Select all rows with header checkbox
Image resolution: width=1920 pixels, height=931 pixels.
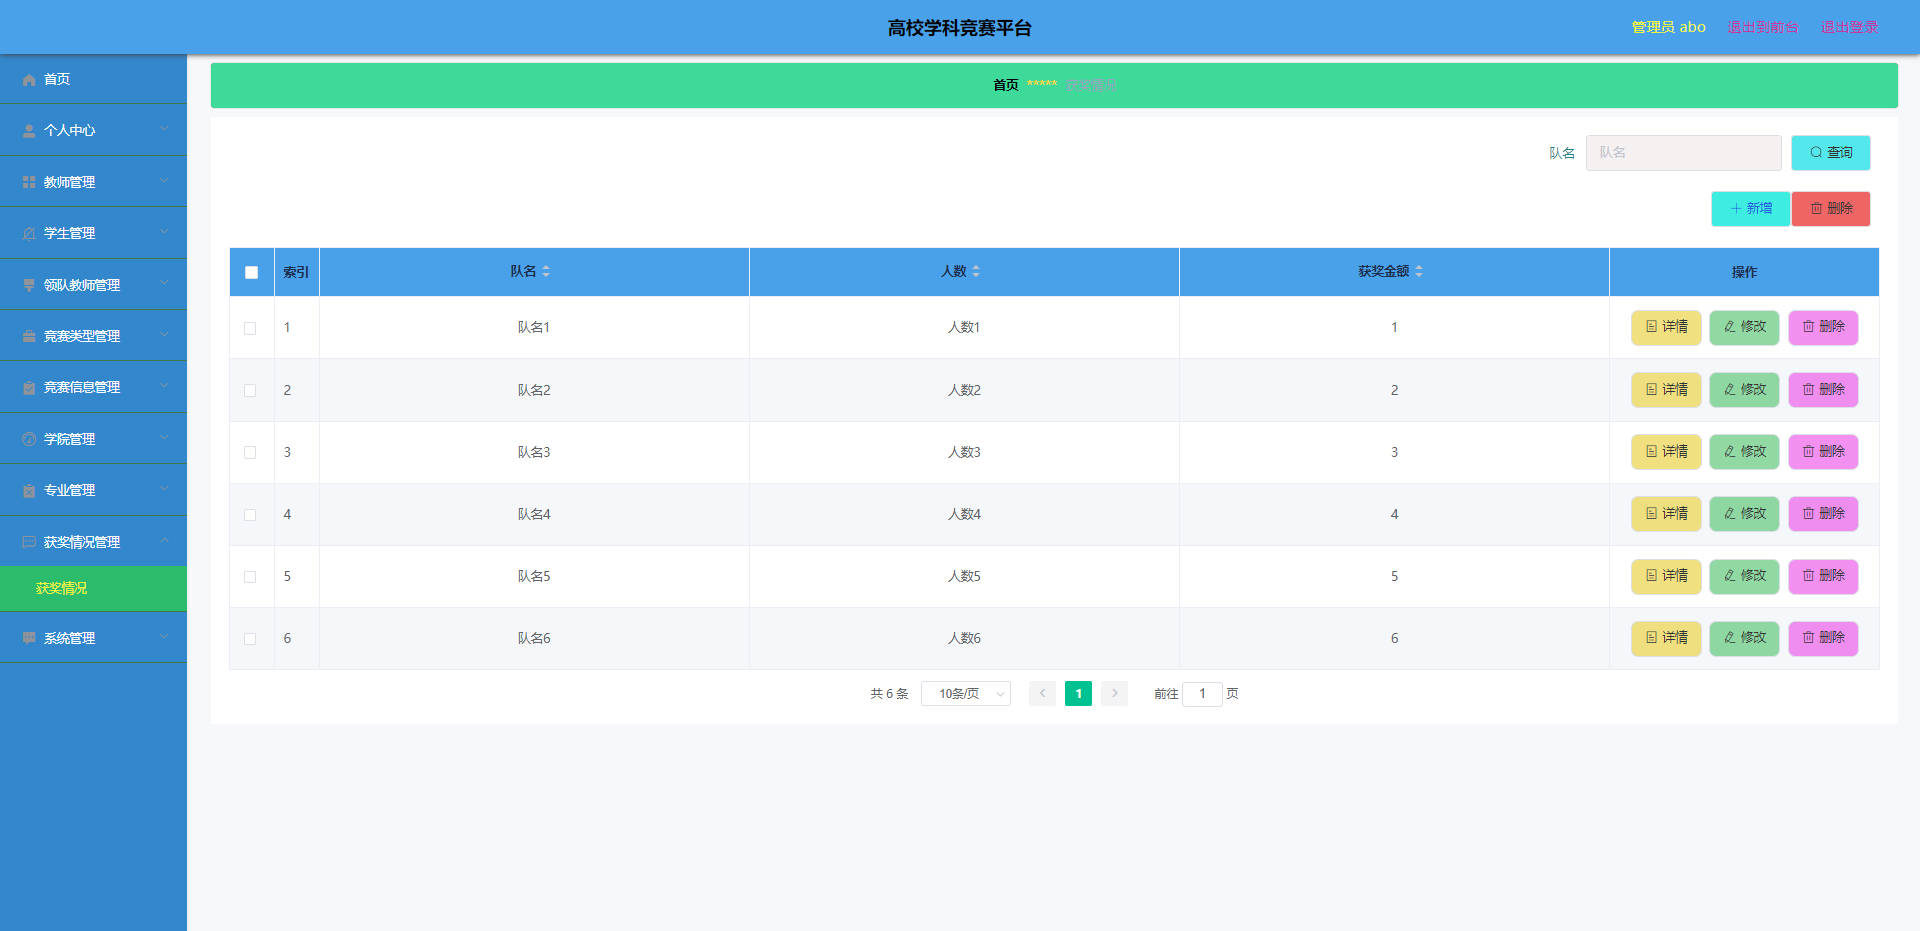(x=251, y=272)
